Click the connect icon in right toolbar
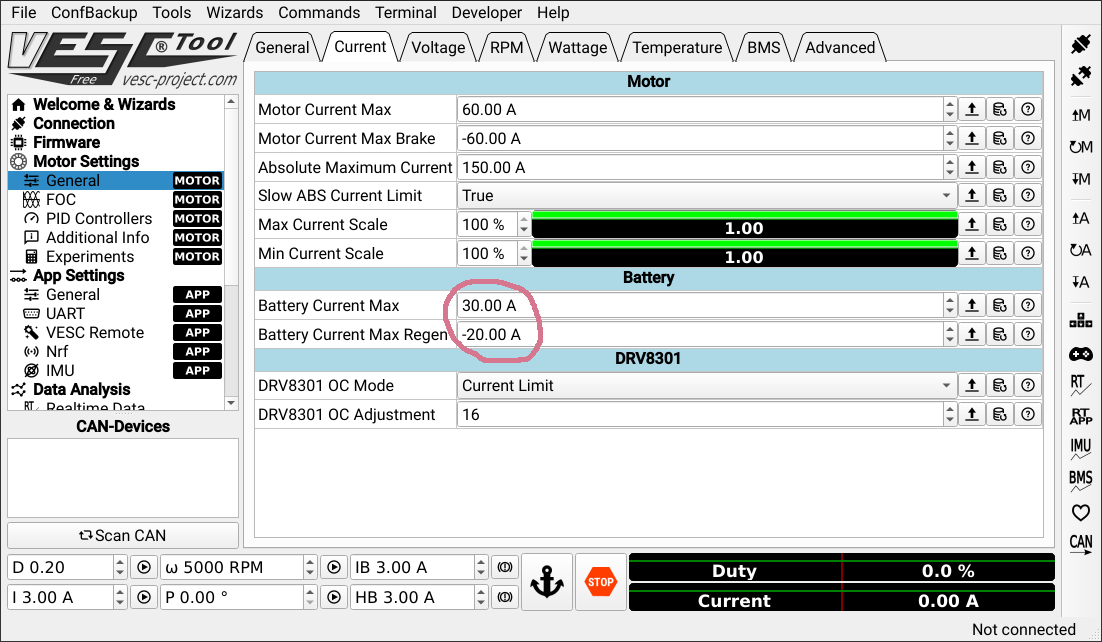Screen dimensions: 1102x642 pyautogui.click(x=1080, y=44)
